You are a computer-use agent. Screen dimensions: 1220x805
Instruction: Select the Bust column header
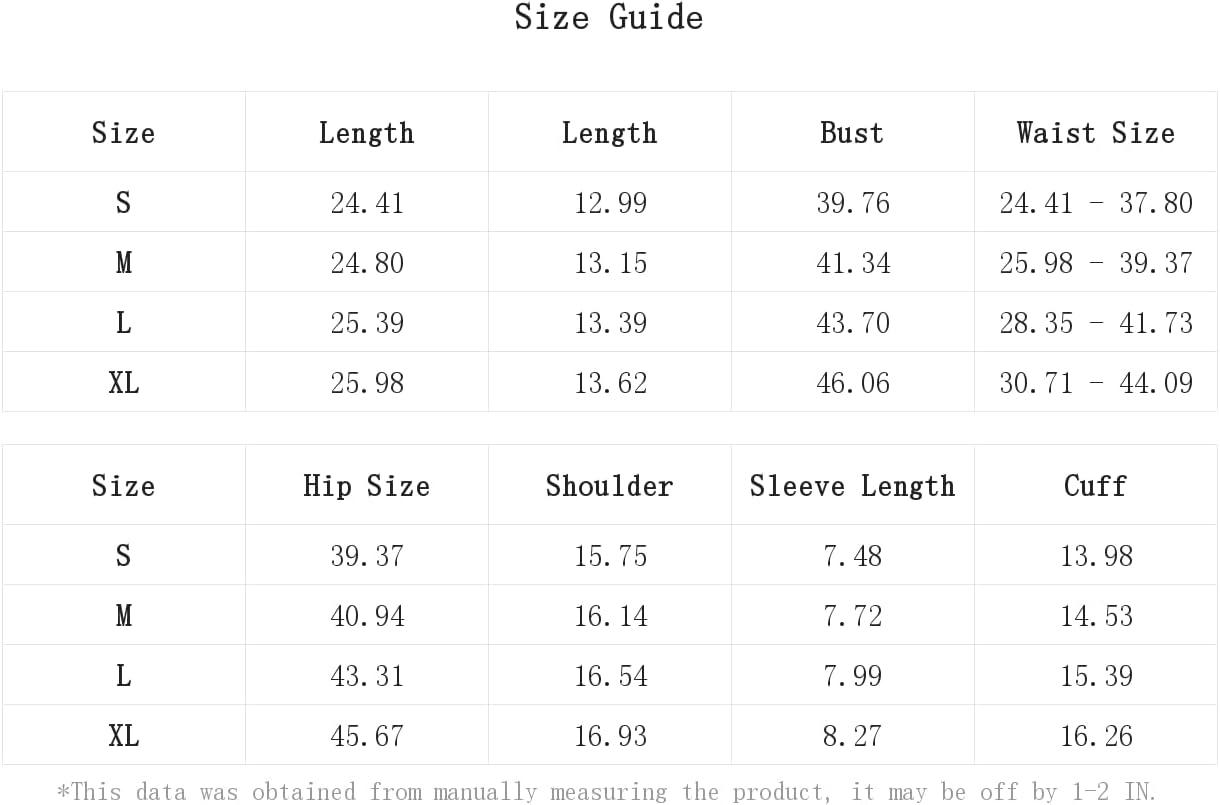[852, 133]
